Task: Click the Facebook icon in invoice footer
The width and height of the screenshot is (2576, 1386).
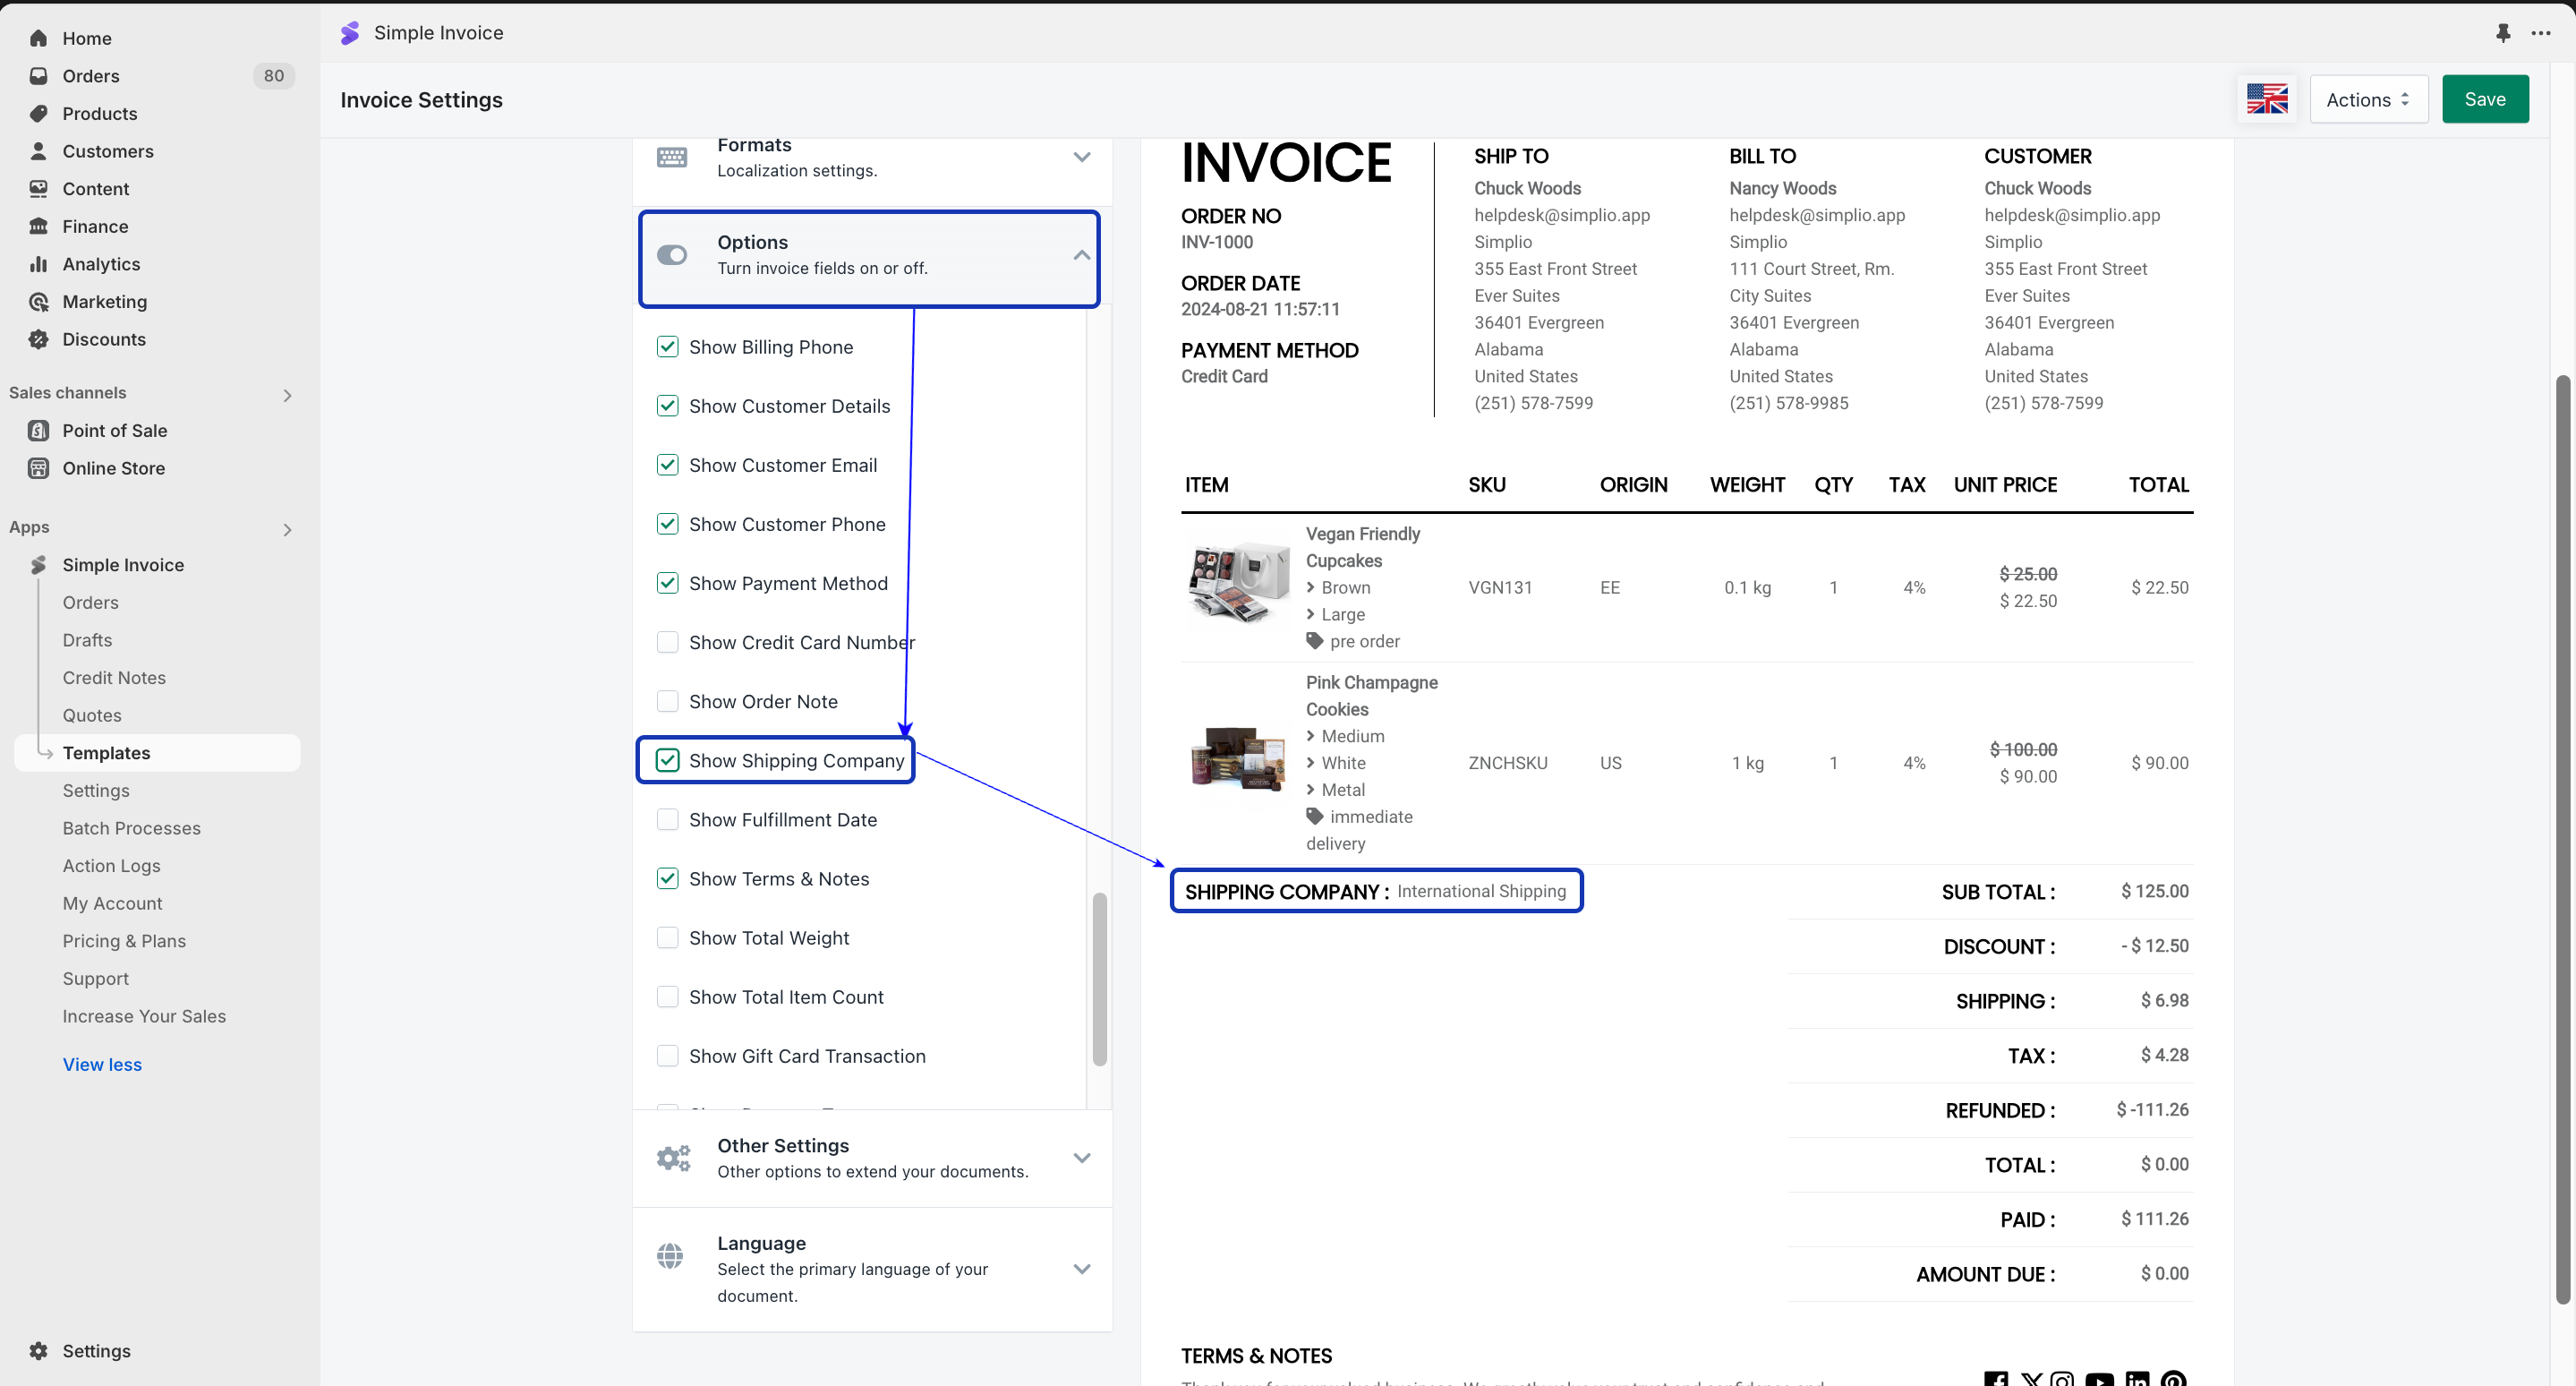Action: 1995,1379
